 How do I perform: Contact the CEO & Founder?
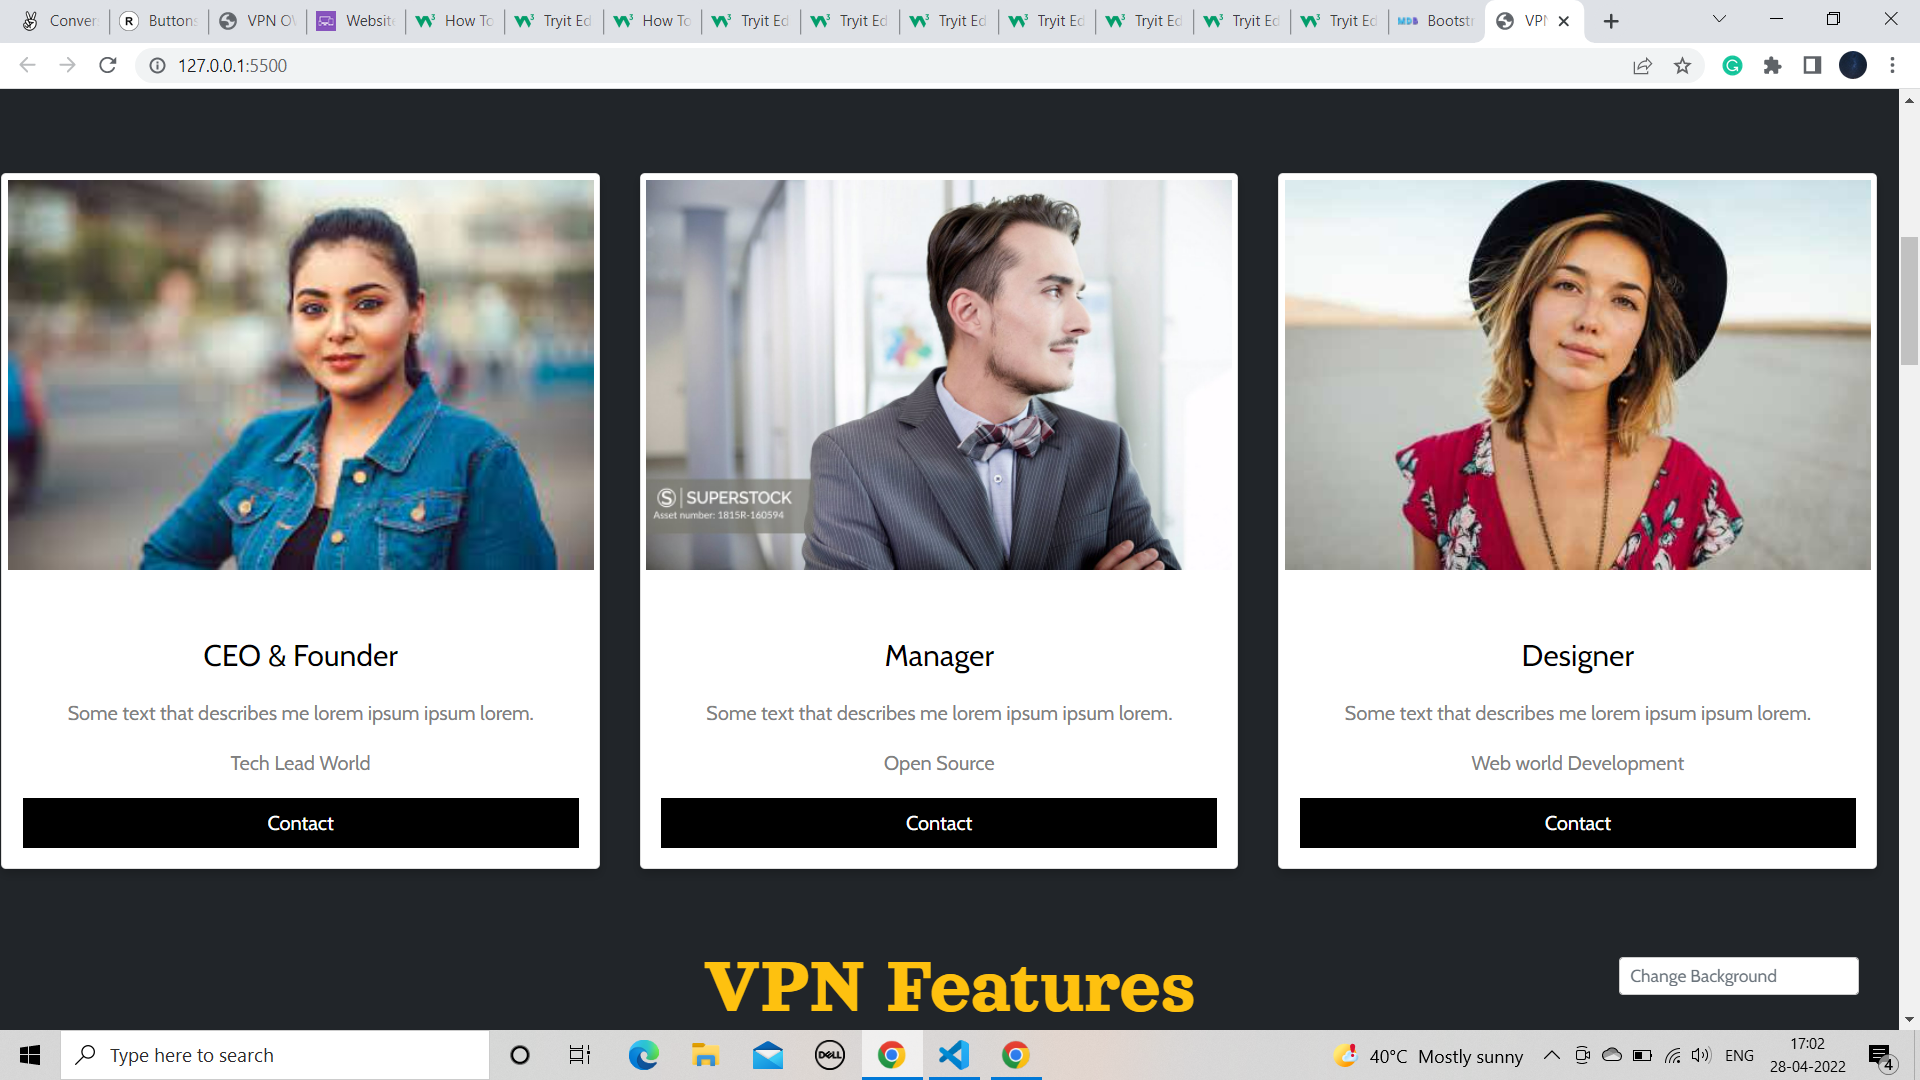pos(300,823)
